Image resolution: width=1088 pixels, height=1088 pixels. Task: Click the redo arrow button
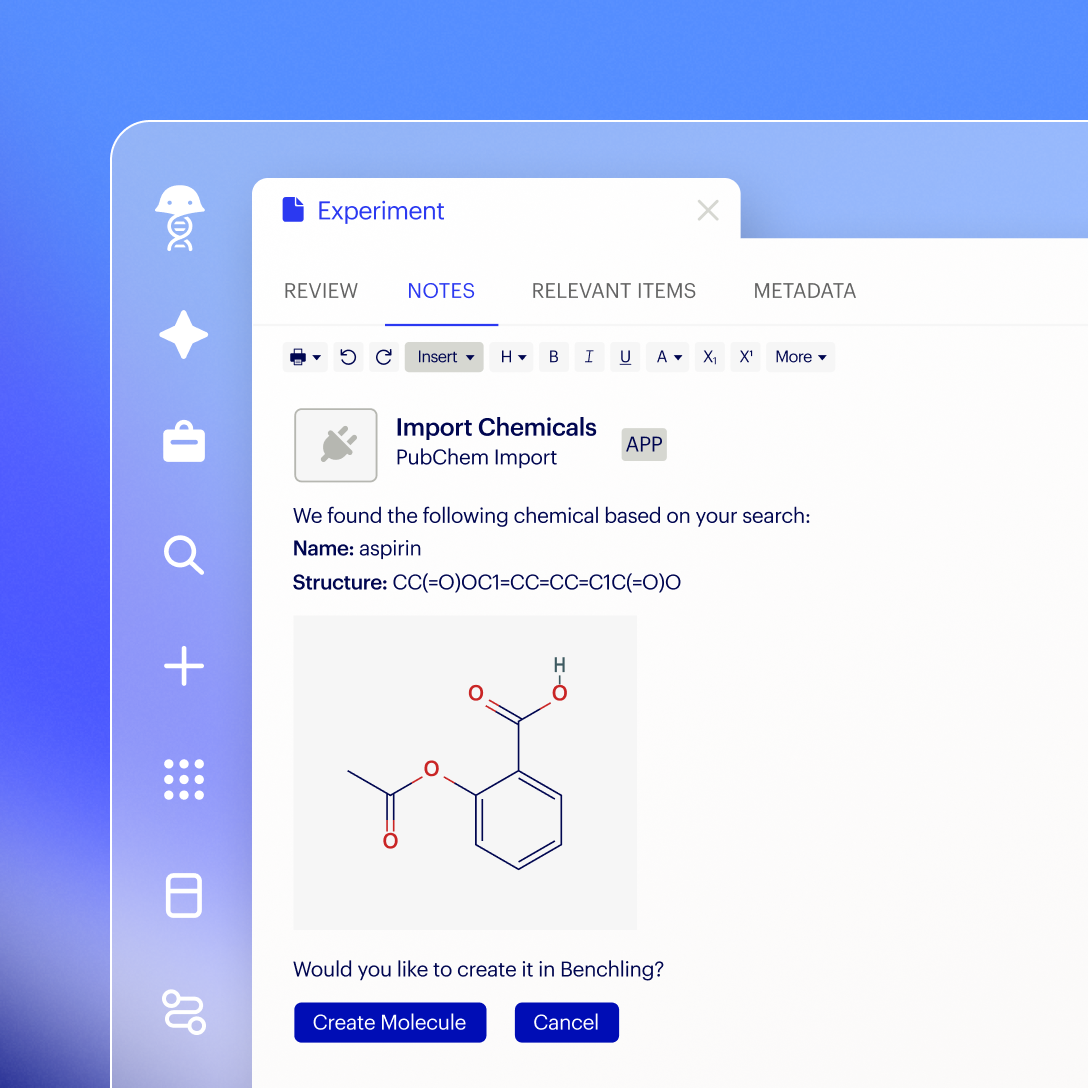click(384, 357)
